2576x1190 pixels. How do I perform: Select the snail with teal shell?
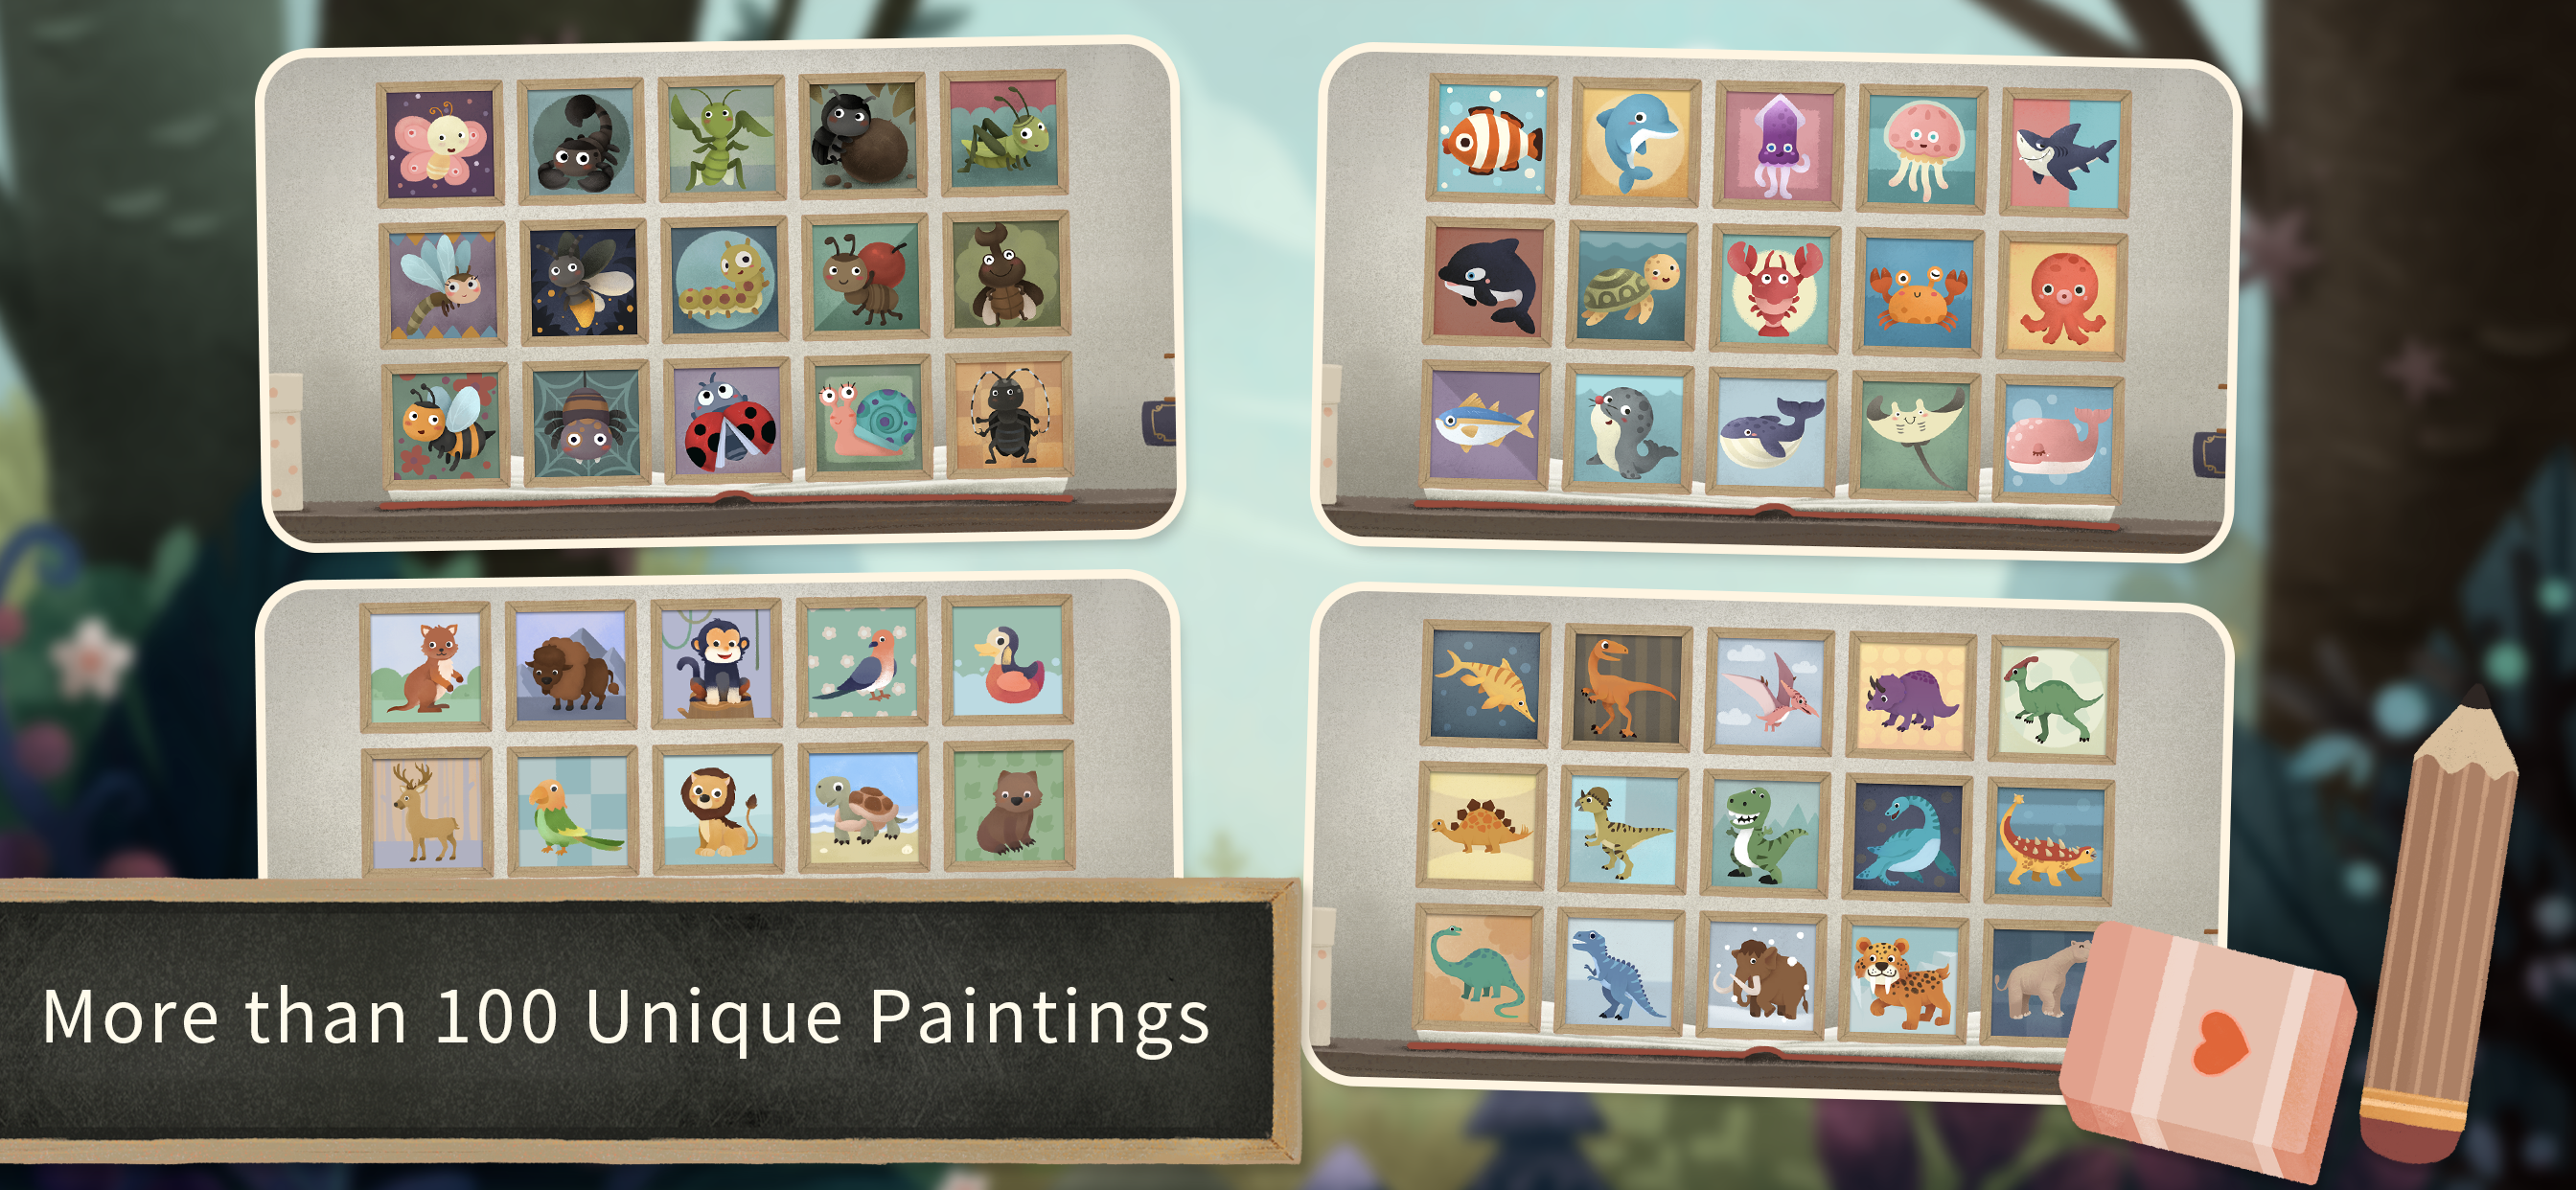(x=868, y=418)
